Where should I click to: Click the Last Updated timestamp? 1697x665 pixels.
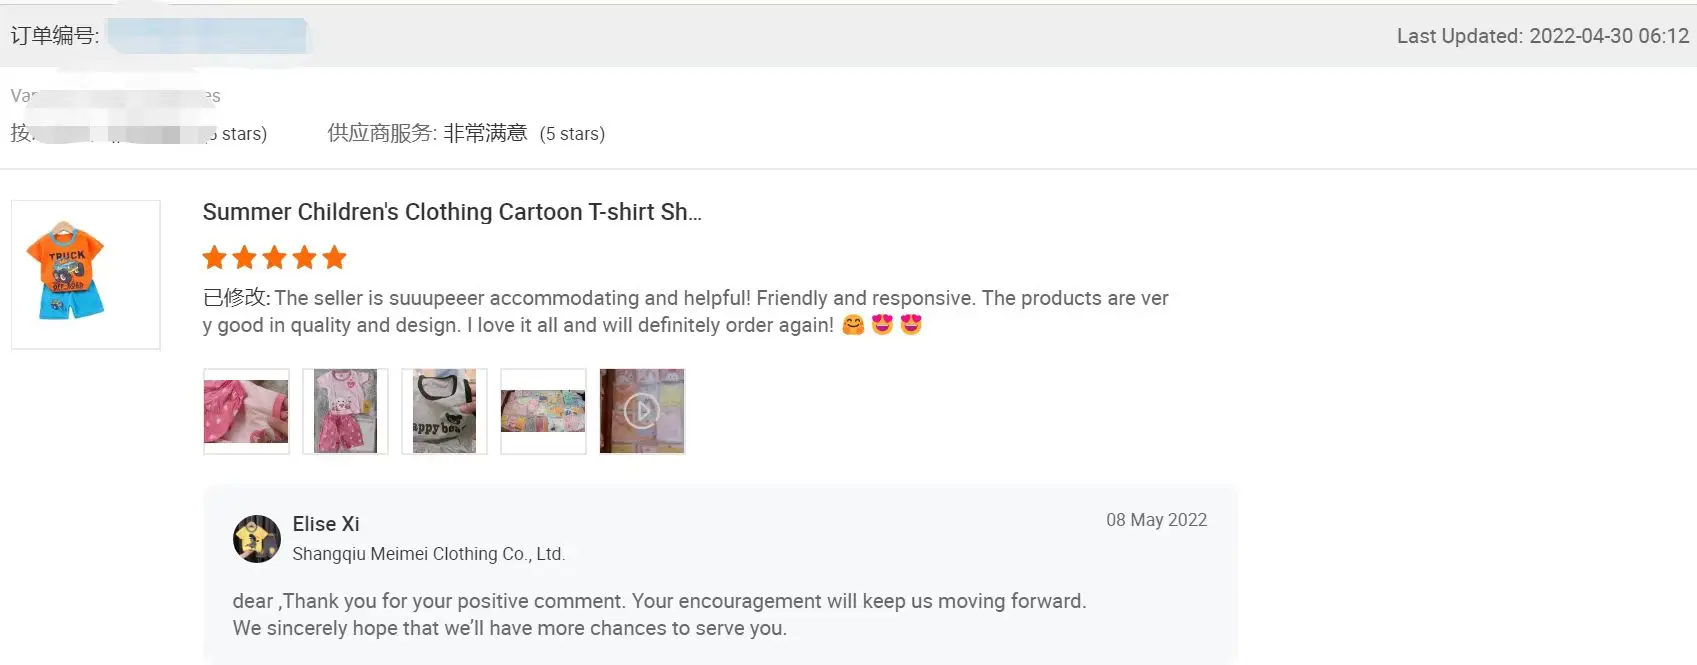(x=1542, y=36)
